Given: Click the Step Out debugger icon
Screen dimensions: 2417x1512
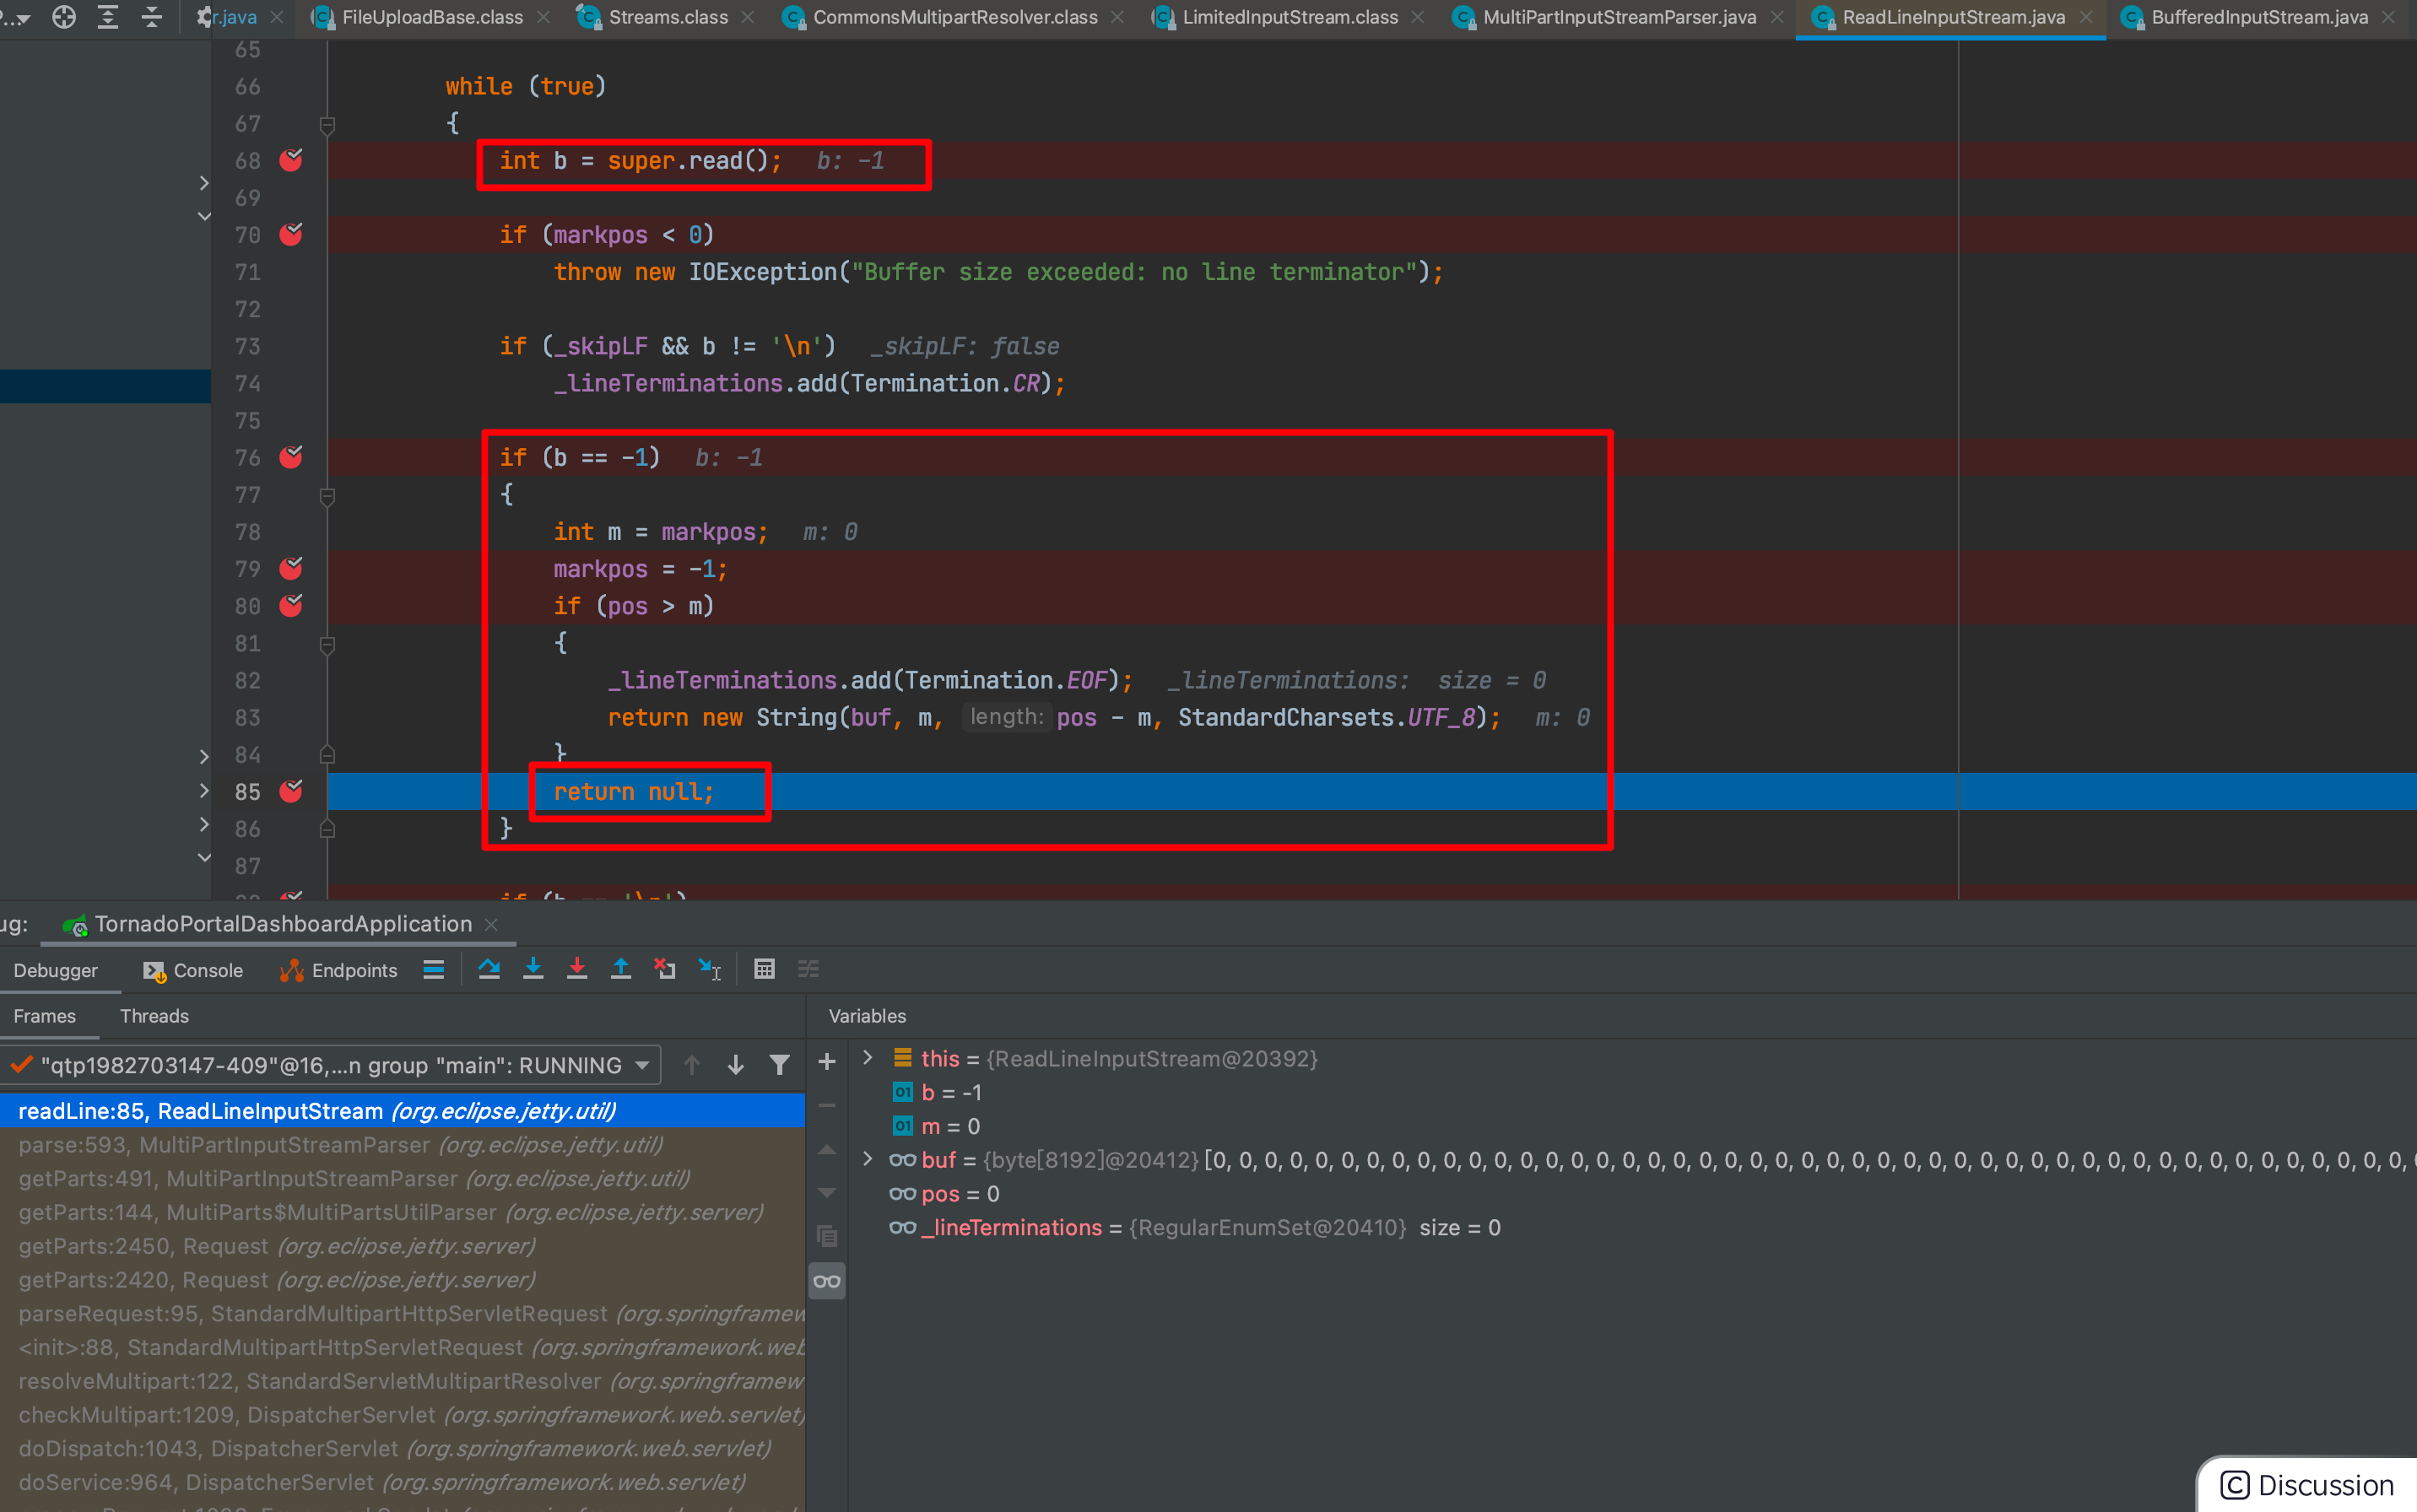Looking at the screenshot, I should (x=621, y=969).
